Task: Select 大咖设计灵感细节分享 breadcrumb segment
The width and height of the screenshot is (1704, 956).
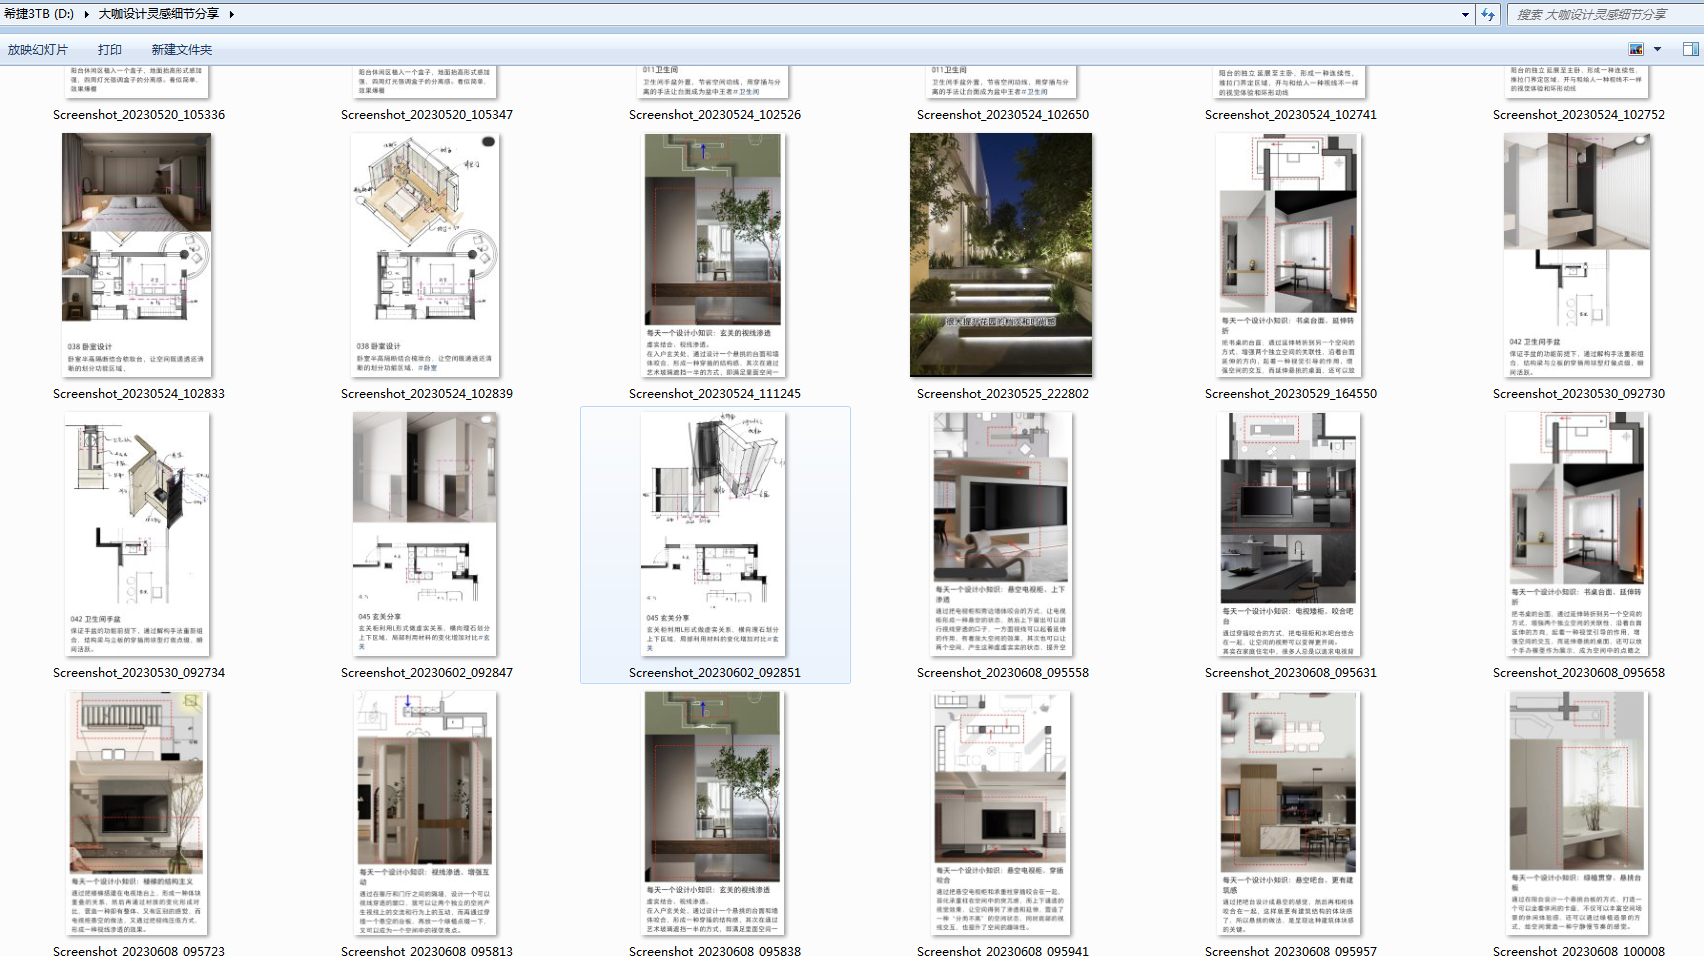Action: coord(159,14)
